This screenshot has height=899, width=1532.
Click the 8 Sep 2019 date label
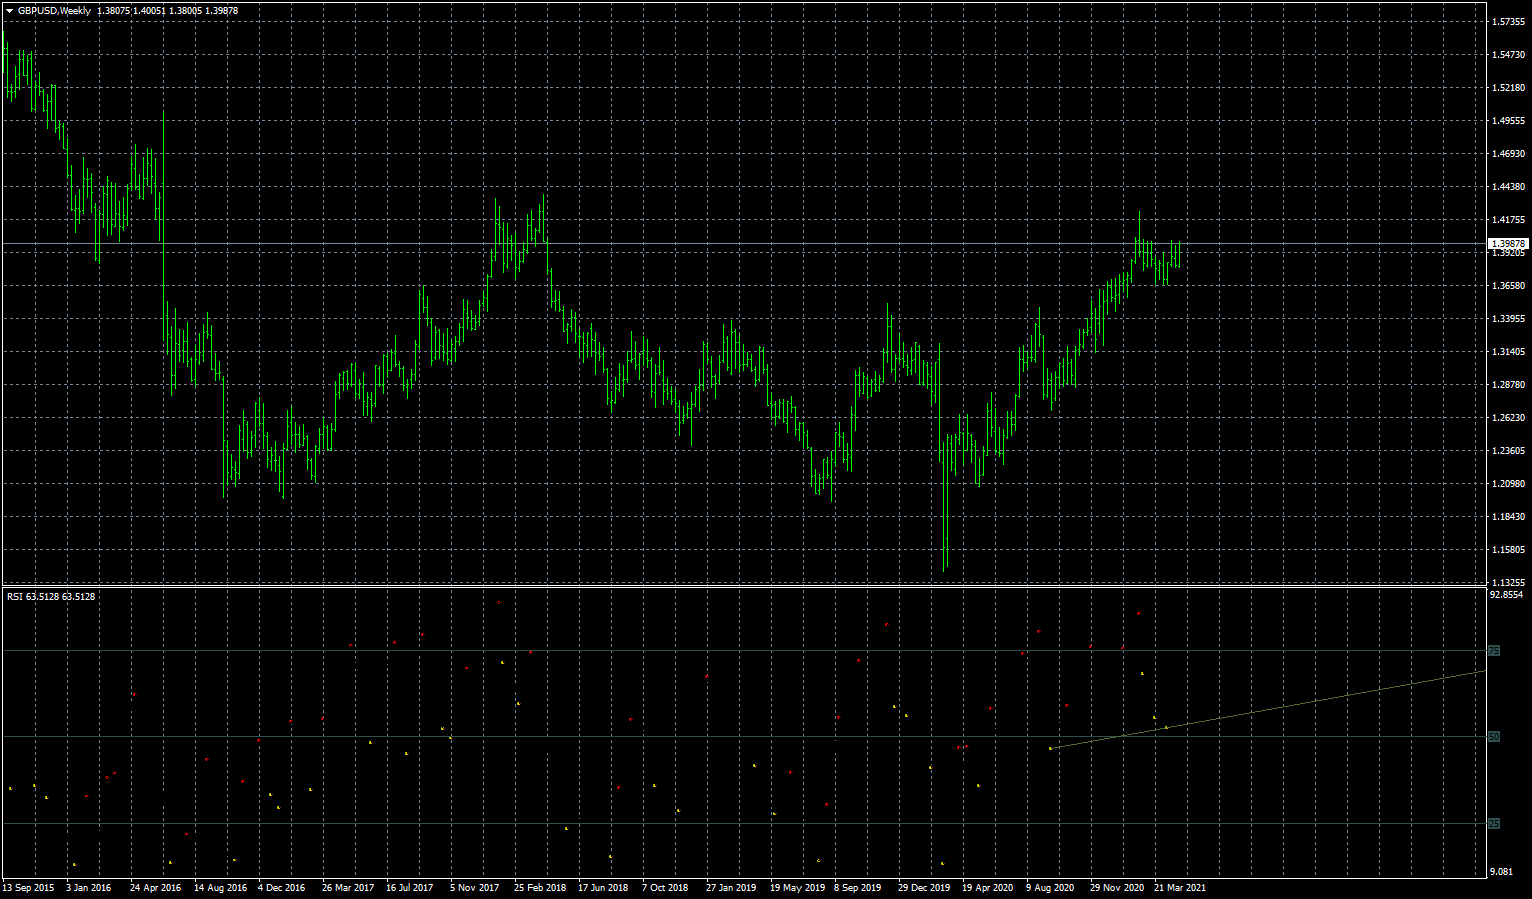858,887
